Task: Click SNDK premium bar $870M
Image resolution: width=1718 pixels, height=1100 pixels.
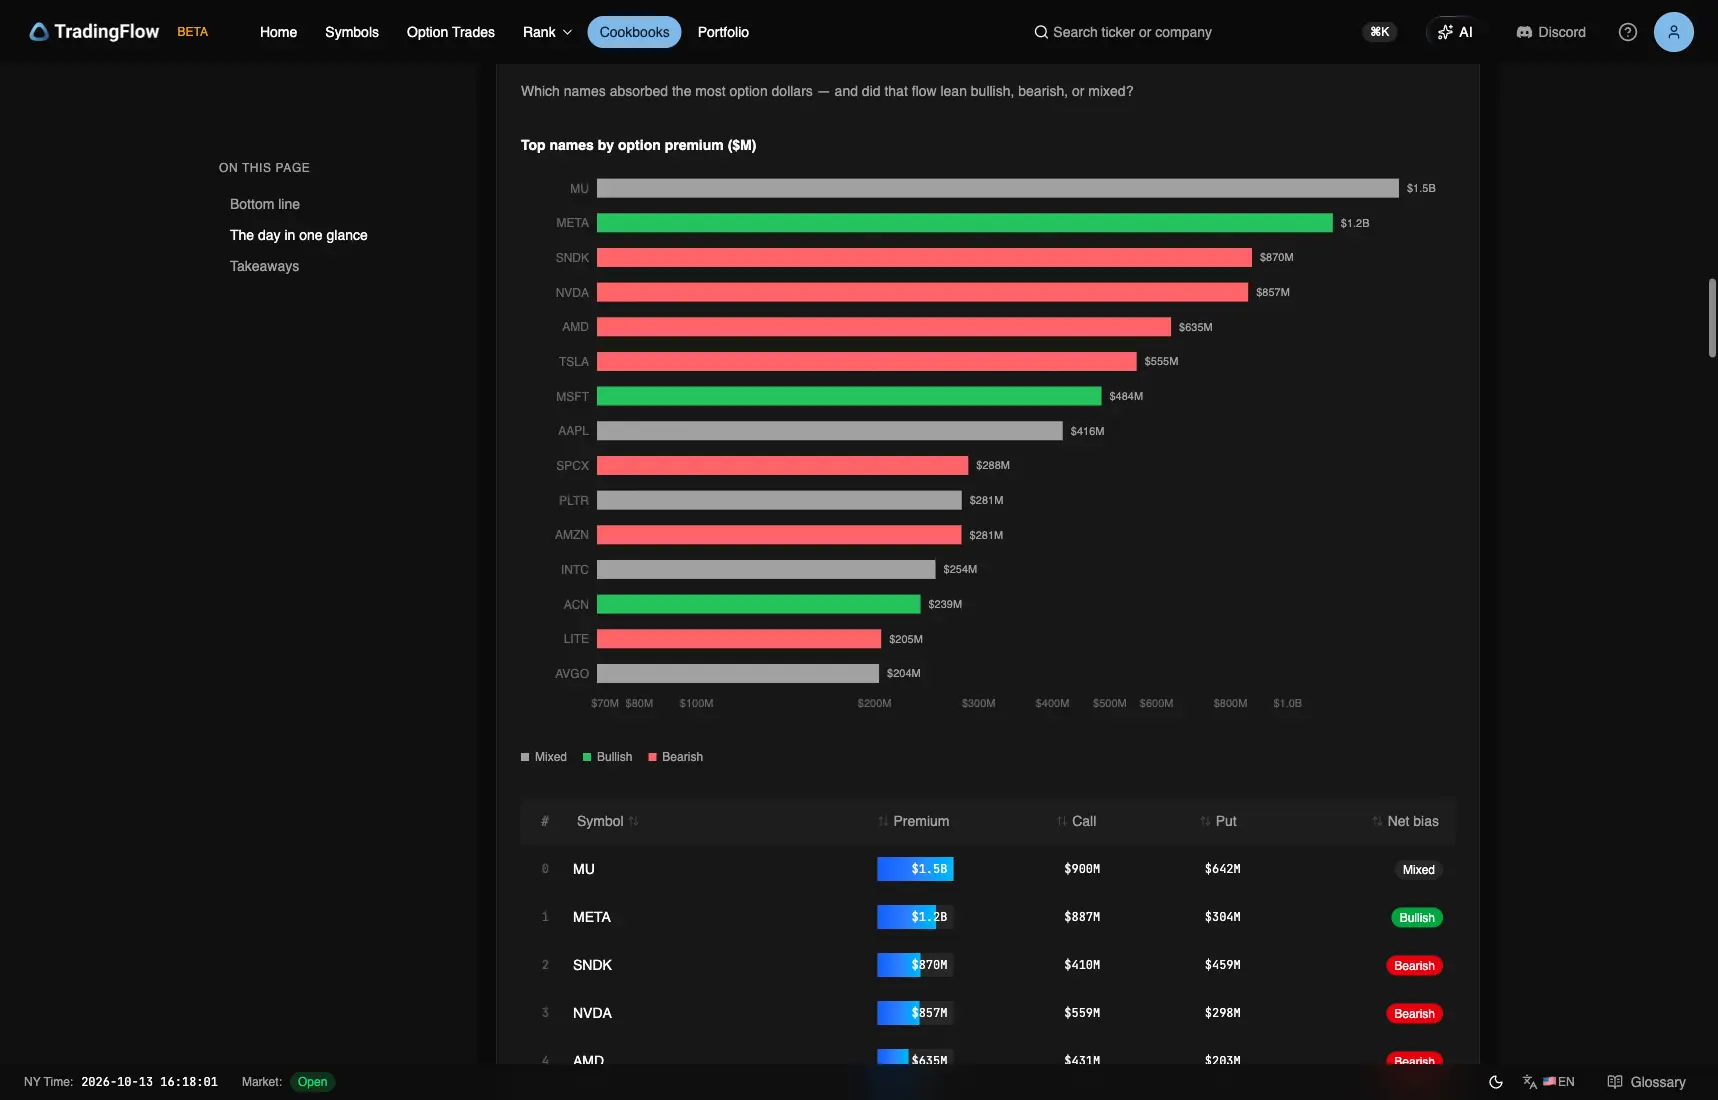Action: [x=915, y=965]
